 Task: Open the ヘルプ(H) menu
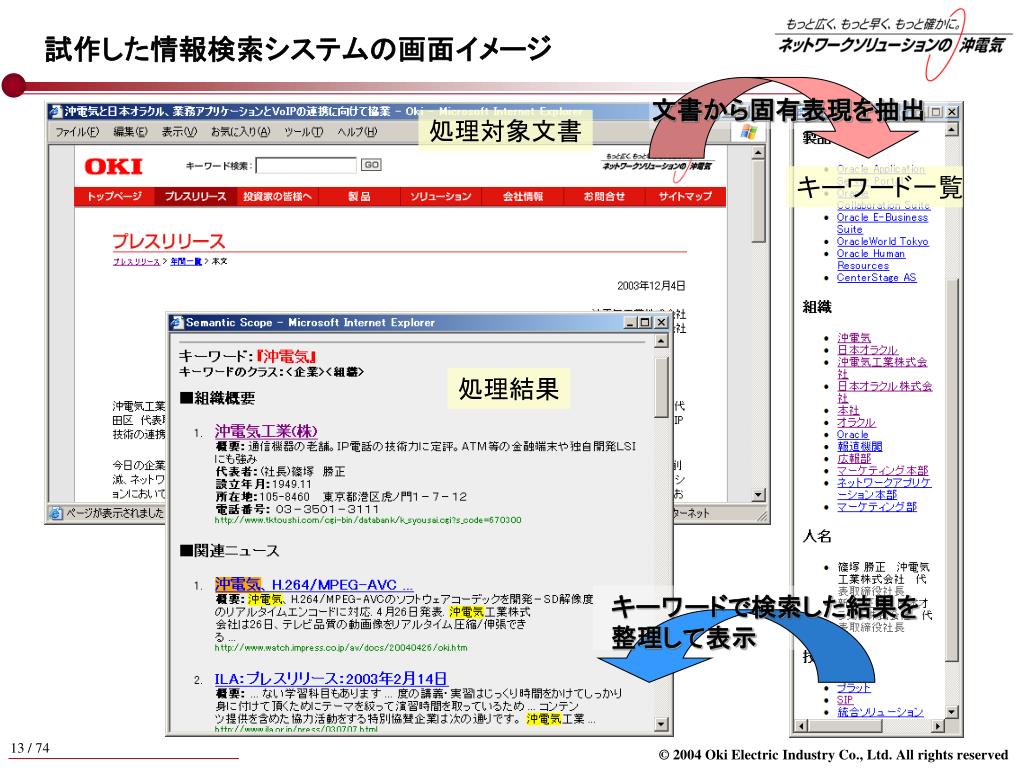357,132
